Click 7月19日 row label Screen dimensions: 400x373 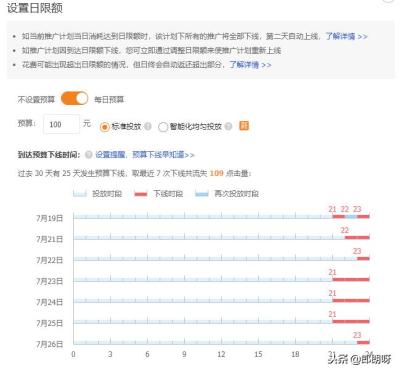[50, 218]
